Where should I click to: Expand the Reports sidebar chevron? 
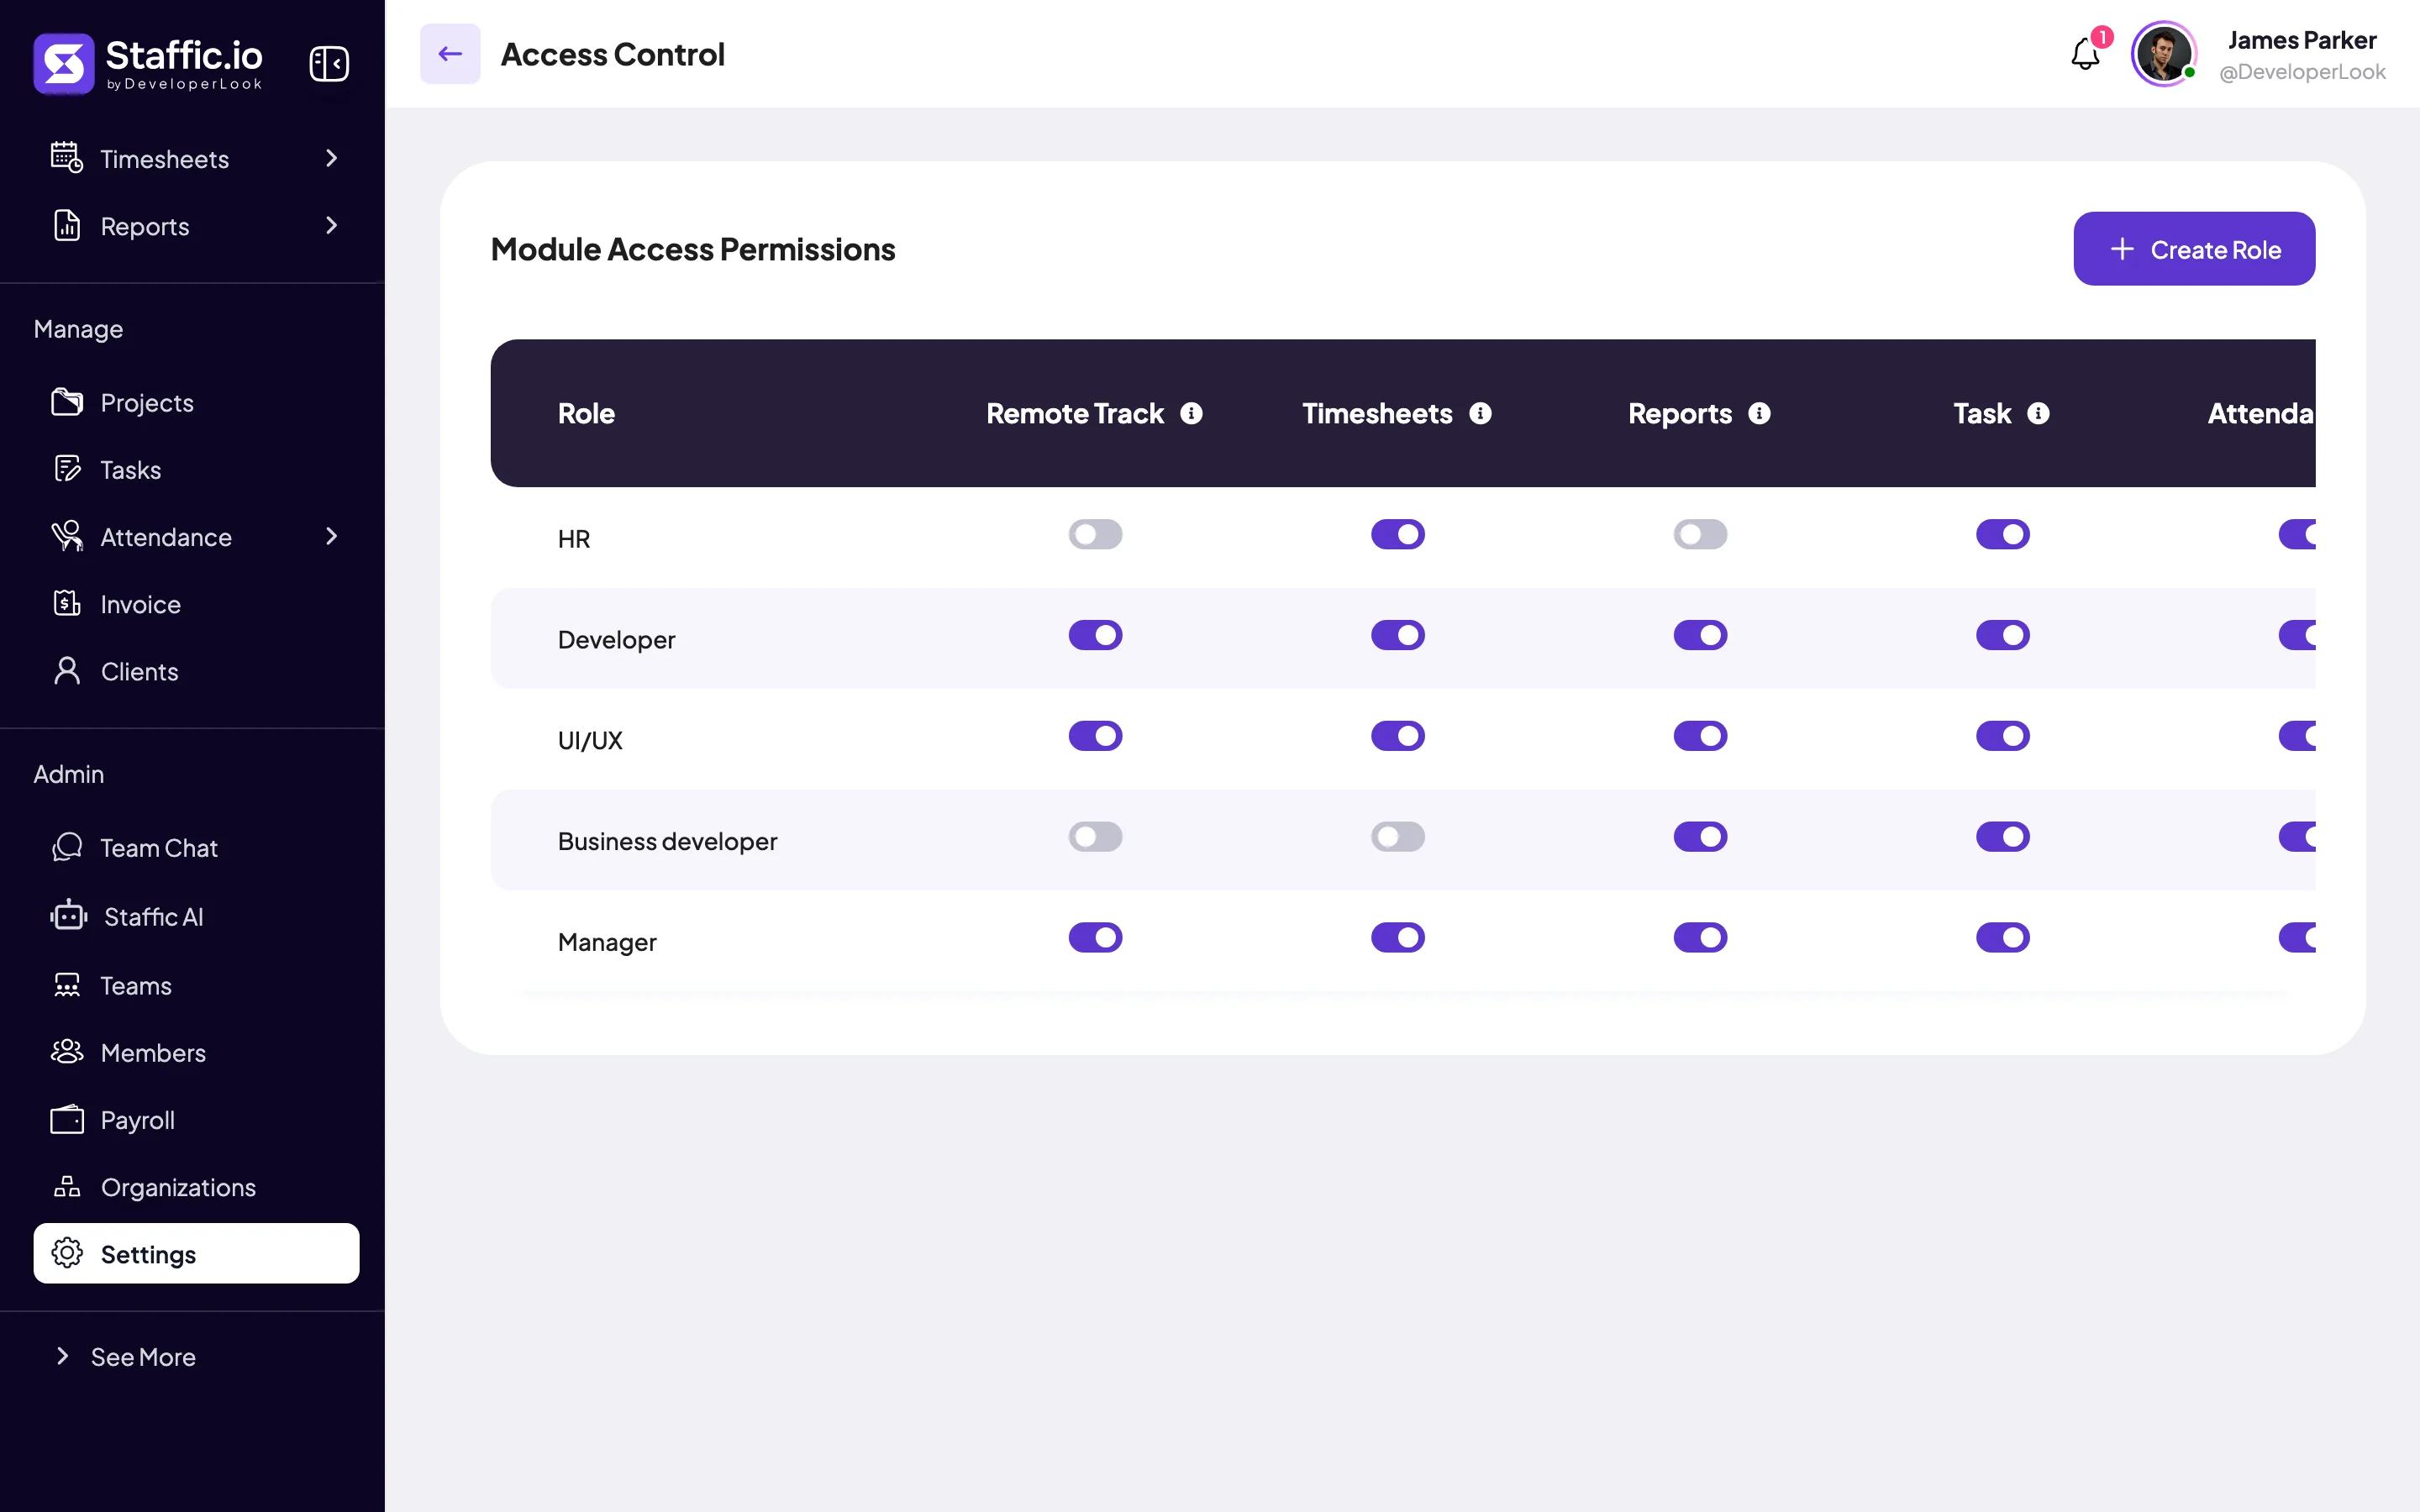331,225
